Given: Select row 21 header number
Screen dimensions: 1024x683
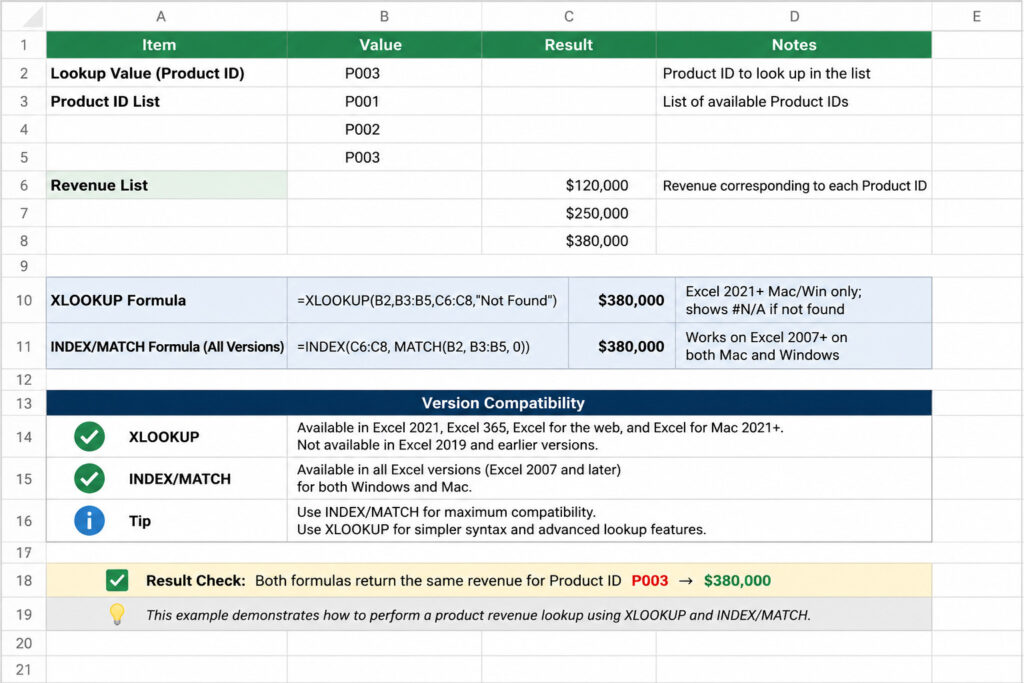Looking at the screenshot, I should pyautogui.click(x=24, y=669).
